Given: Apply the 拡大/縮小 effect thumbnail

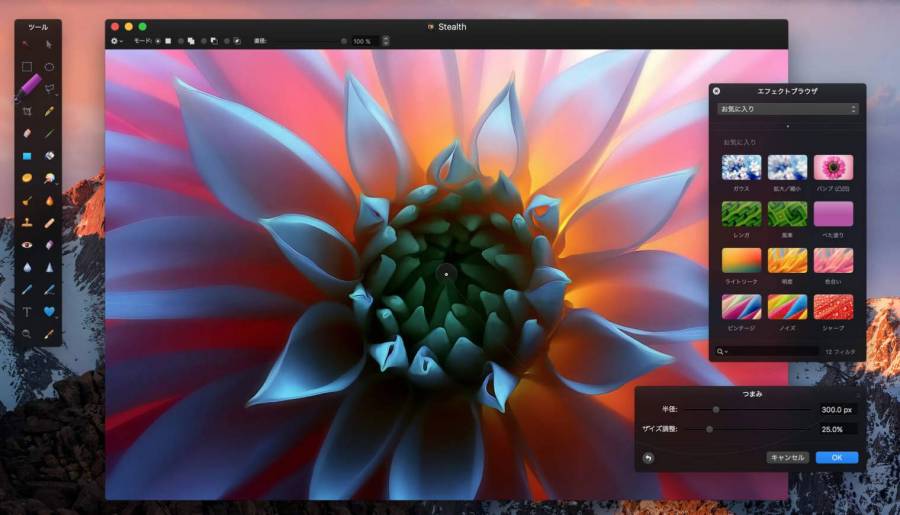Looking at the screenshot, I should (788, 168).
